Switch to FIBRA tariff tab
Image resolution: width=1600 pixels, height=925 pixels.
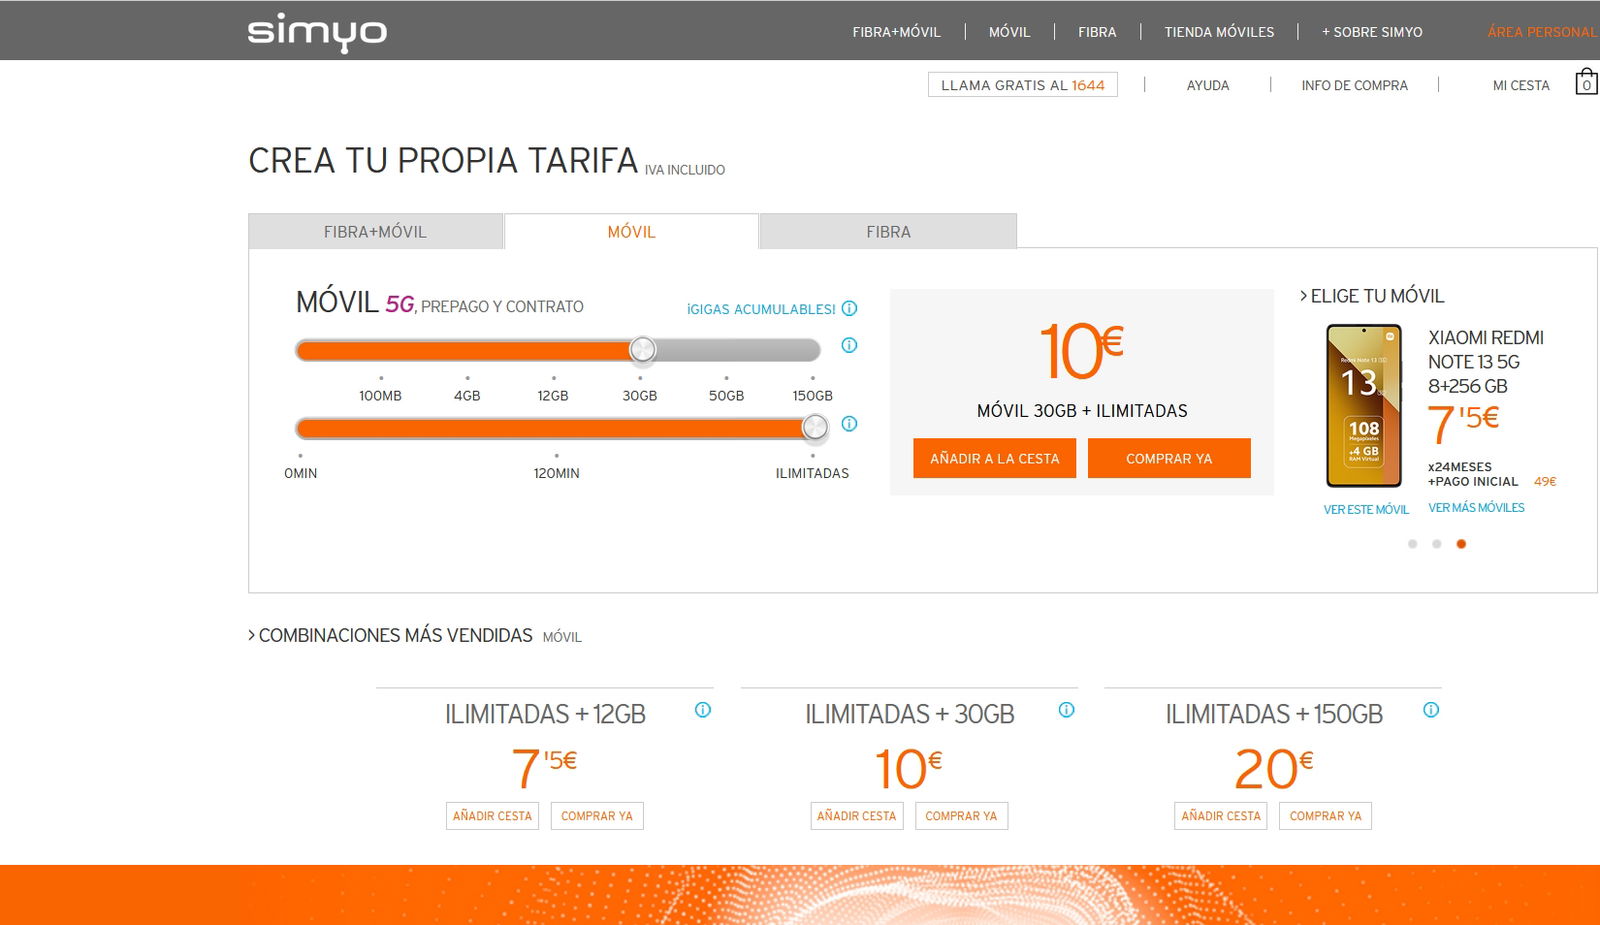tap(888, 231)
